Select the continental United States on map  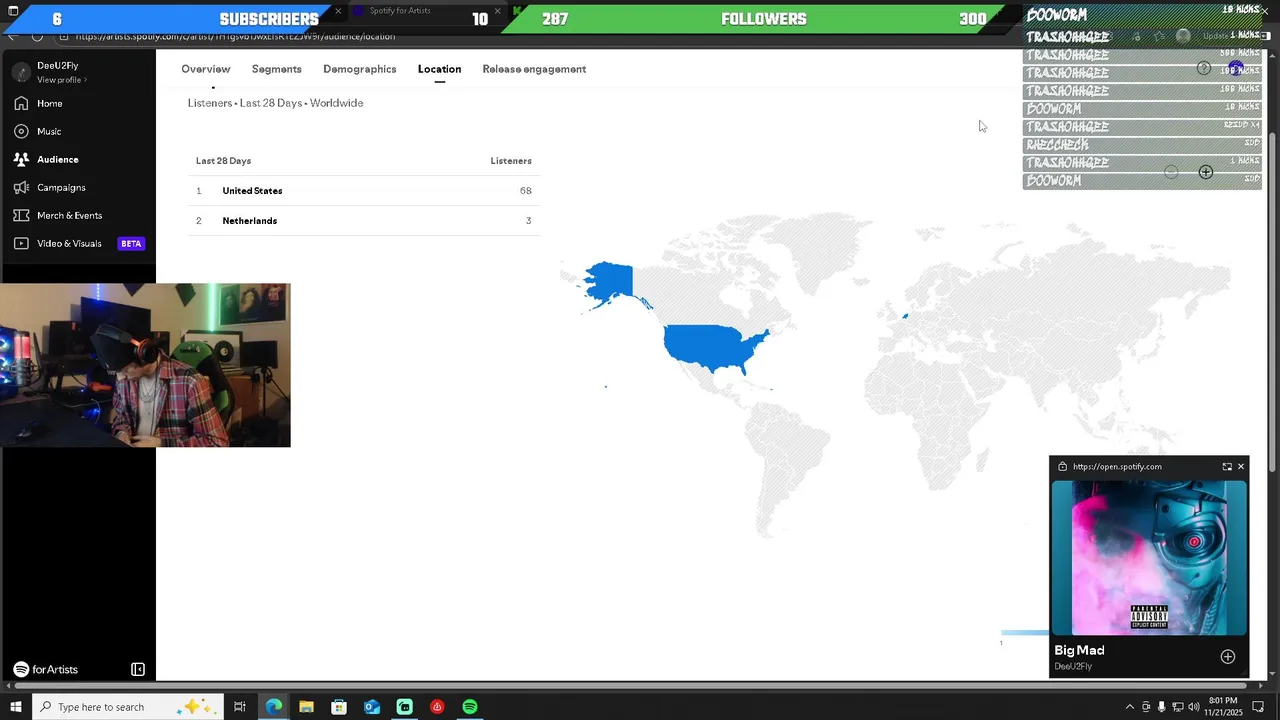point(712,346)
